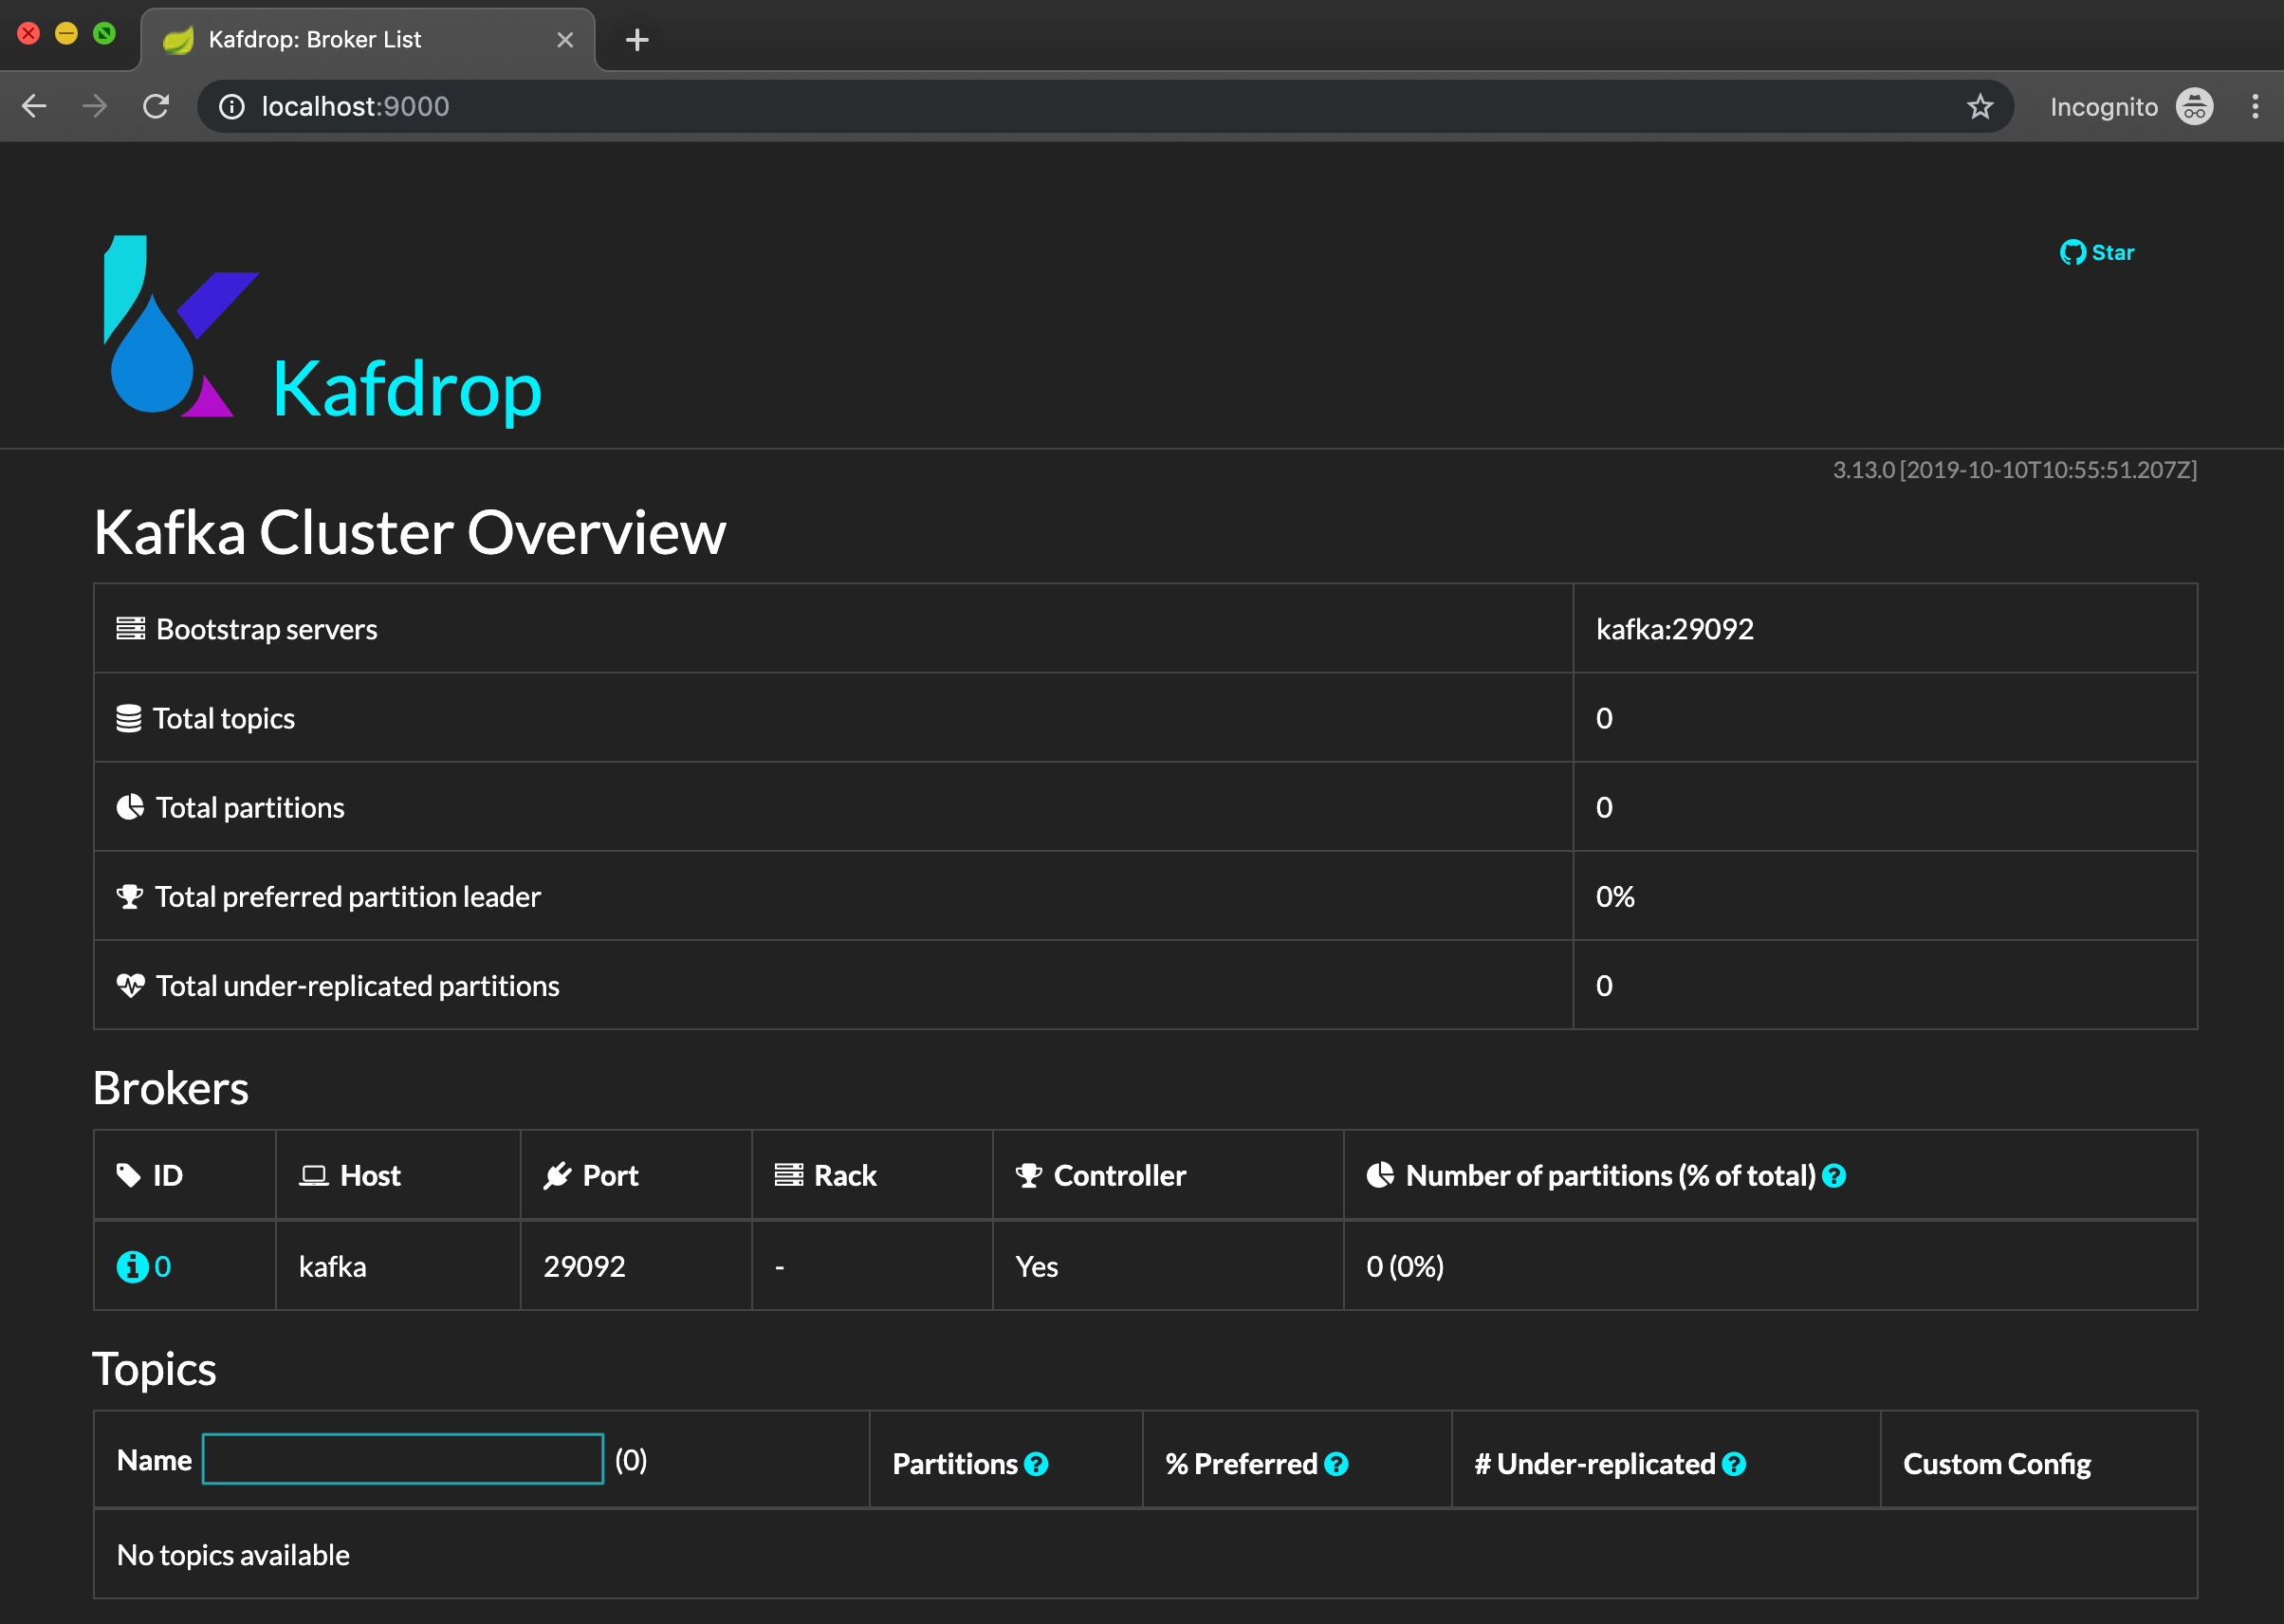This screenshot has height=1624, width=2284.
Task: Click the bookmark star in the address bar
Action: tap(1979, 106)
